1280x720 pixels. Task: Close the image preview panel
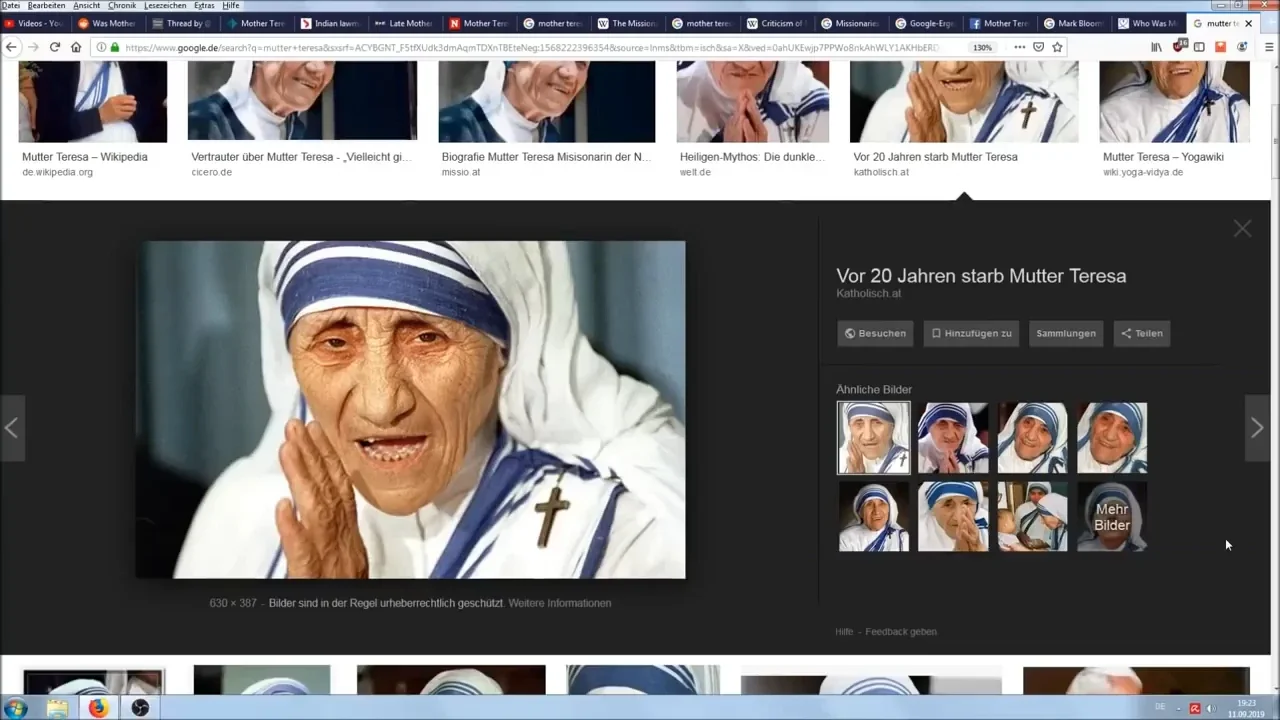tap(1242, 229)
